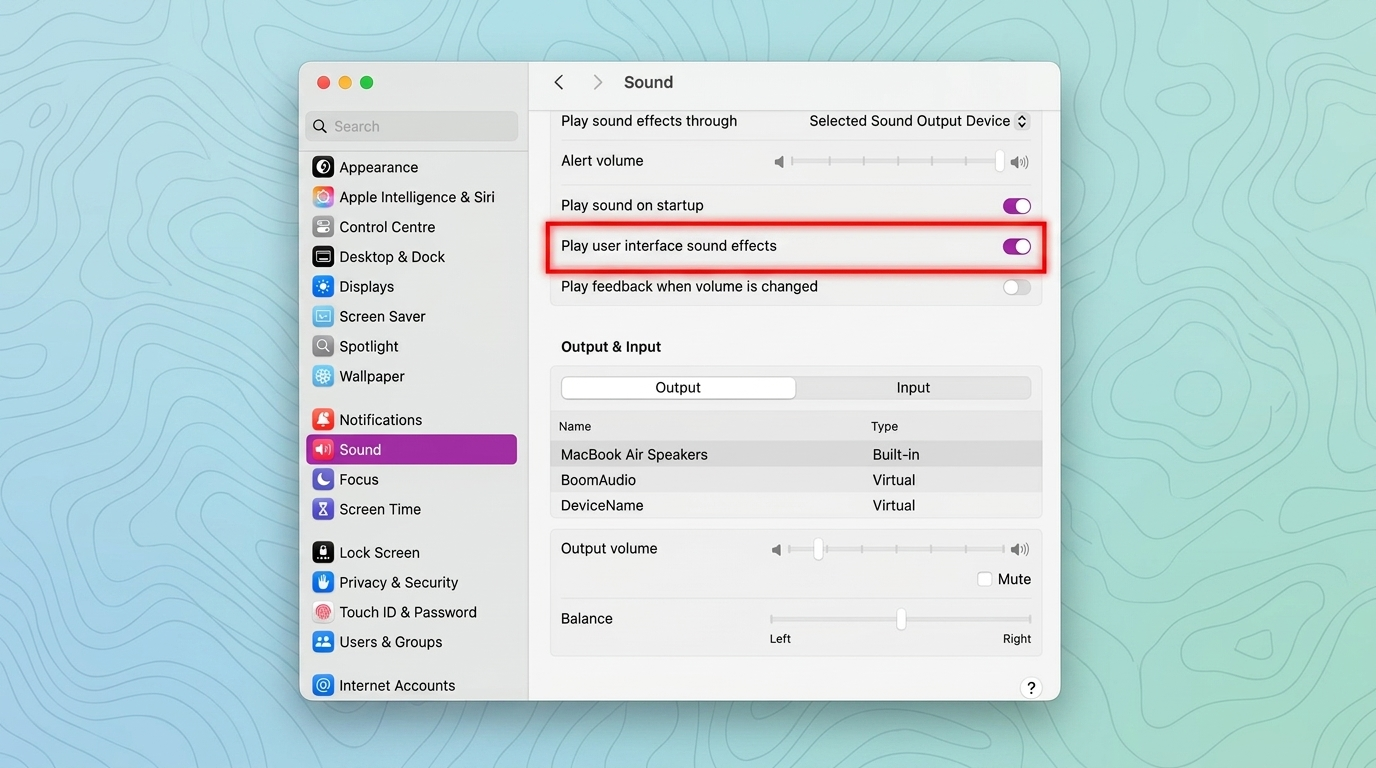Click alert volume loud speaker icon
This screenshot has height=768, width=1376.
pos(1020,162)
